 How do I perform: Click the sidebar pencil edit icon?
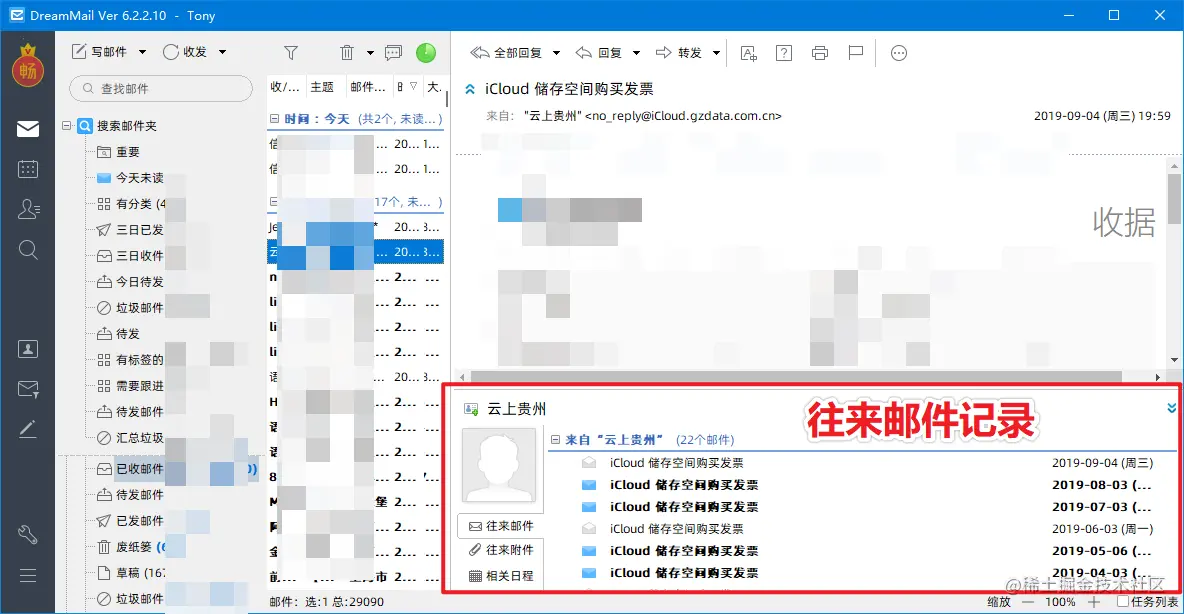click(x=28, y=429)
